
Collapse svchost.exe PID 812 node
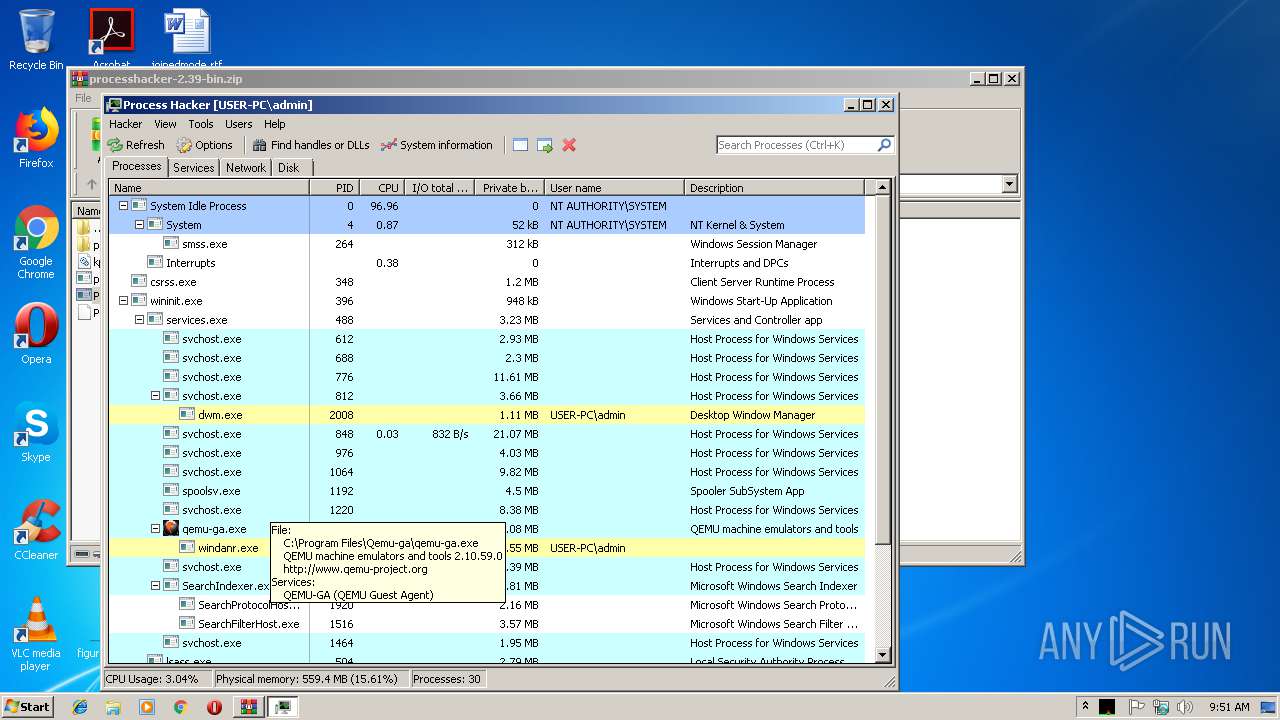156,396
